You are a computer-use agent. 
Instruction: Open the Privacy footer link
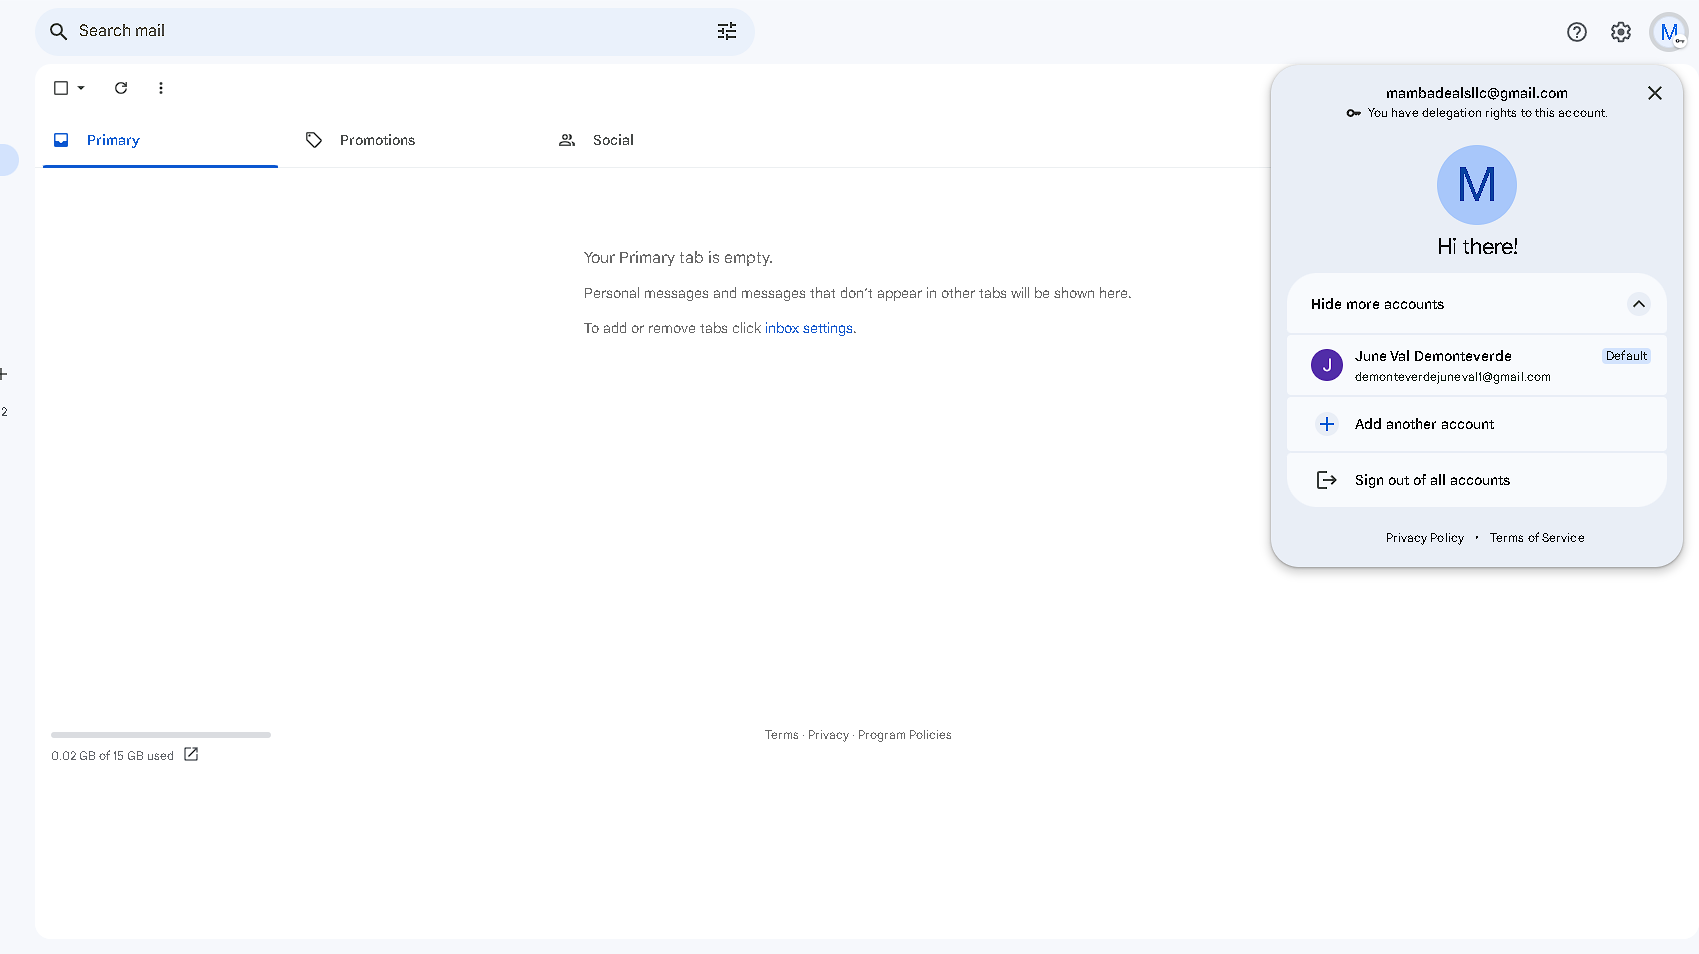(x=828, y=735)
